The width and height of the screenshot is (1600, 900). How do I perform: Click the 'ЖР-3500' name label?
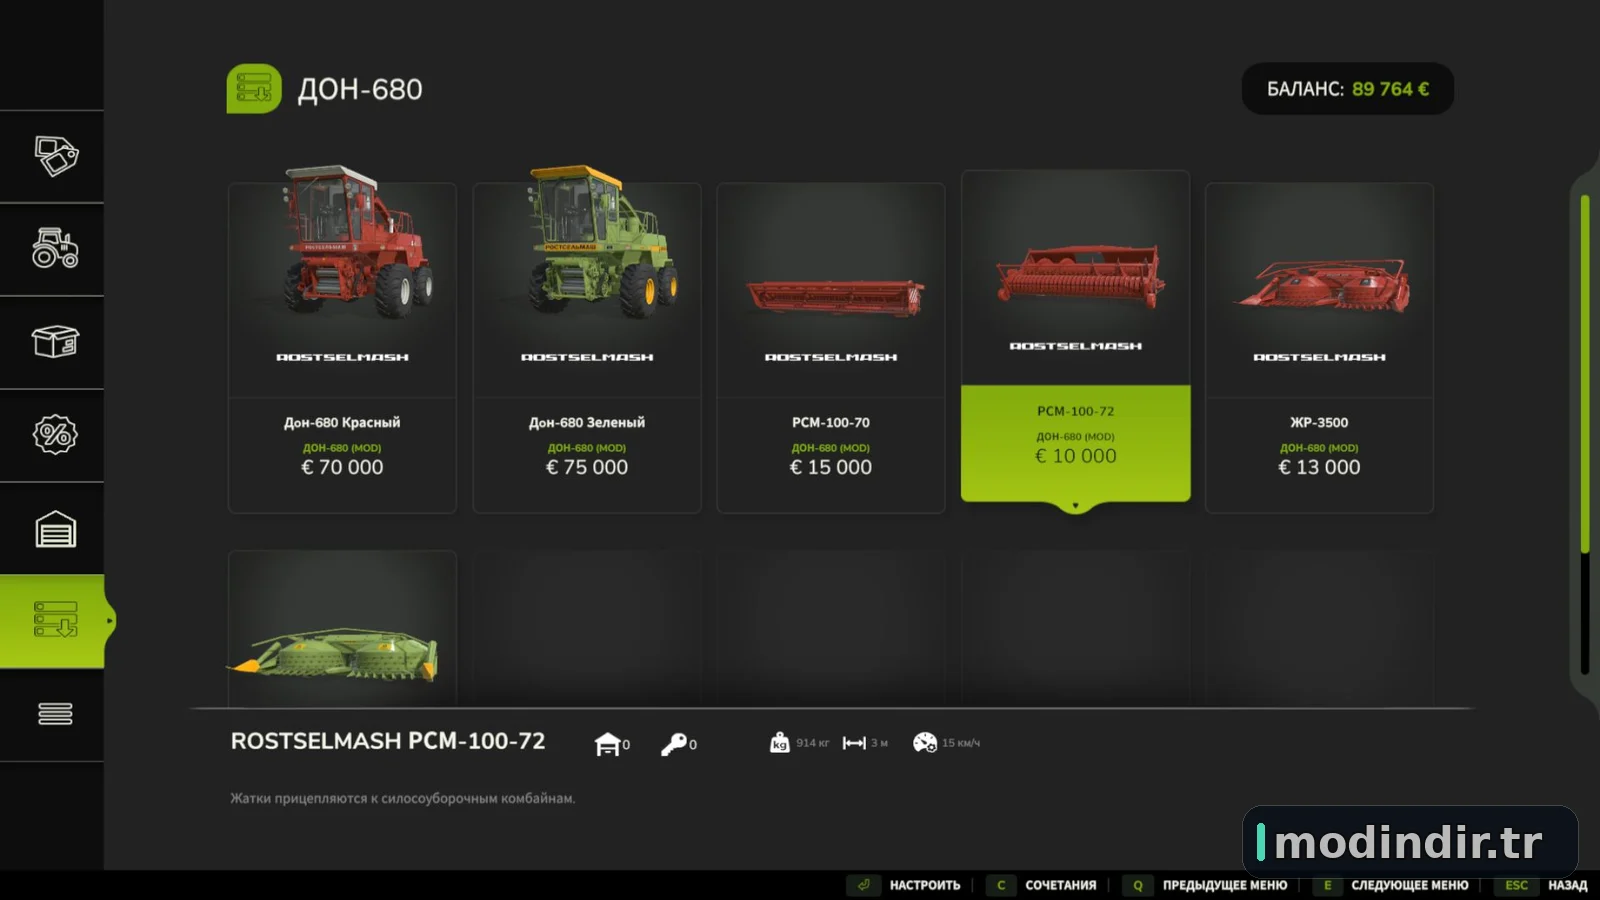(x=1319, y=423)
